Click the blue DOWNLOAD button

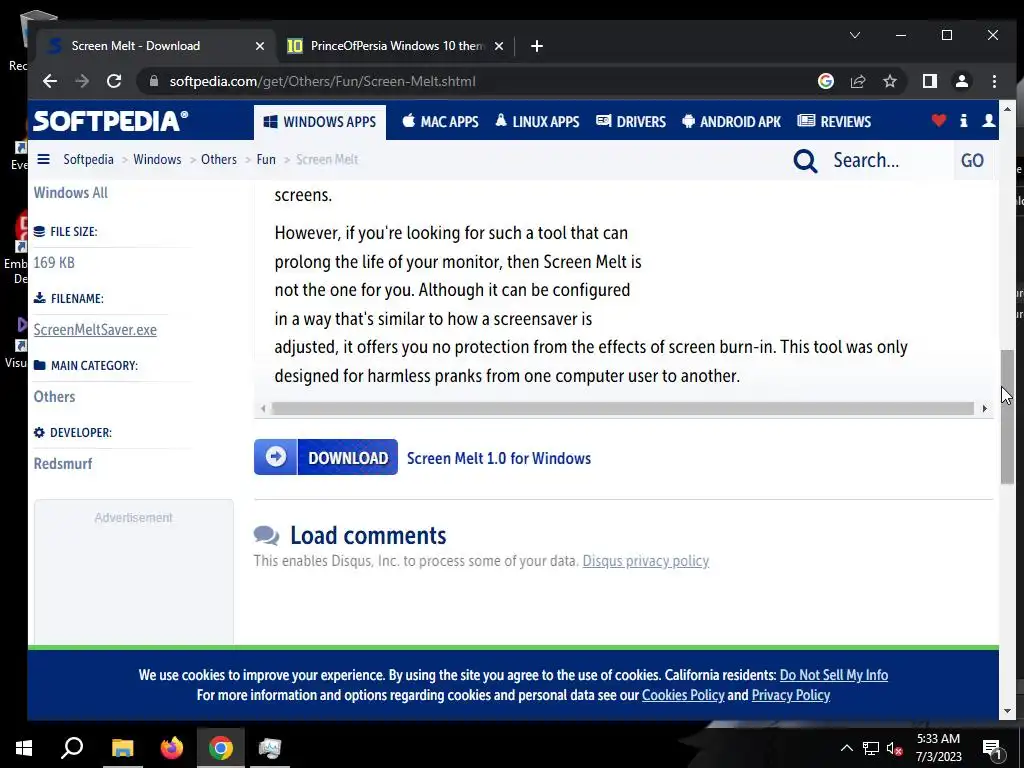pos(326,457)
